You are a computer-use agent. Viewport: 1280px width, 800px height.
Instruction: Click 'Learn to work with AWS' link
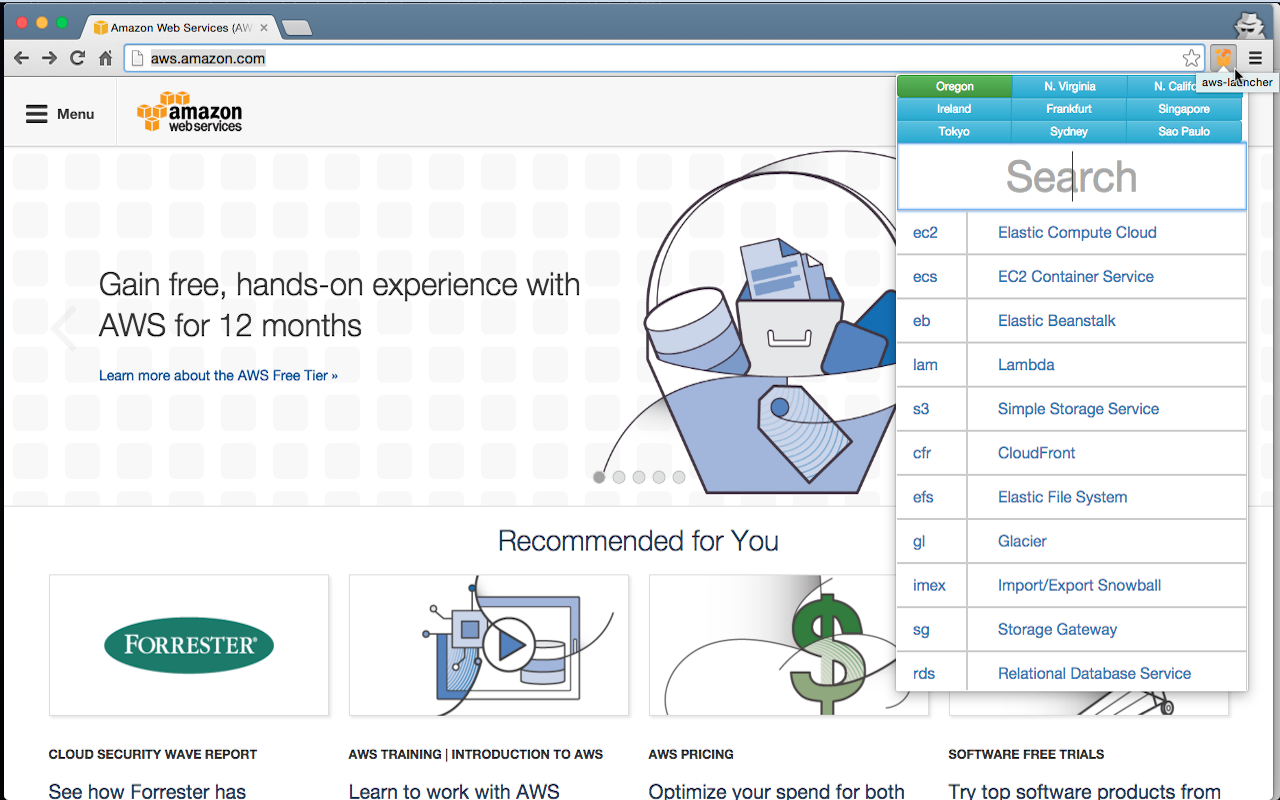click(x=454, y=791)
